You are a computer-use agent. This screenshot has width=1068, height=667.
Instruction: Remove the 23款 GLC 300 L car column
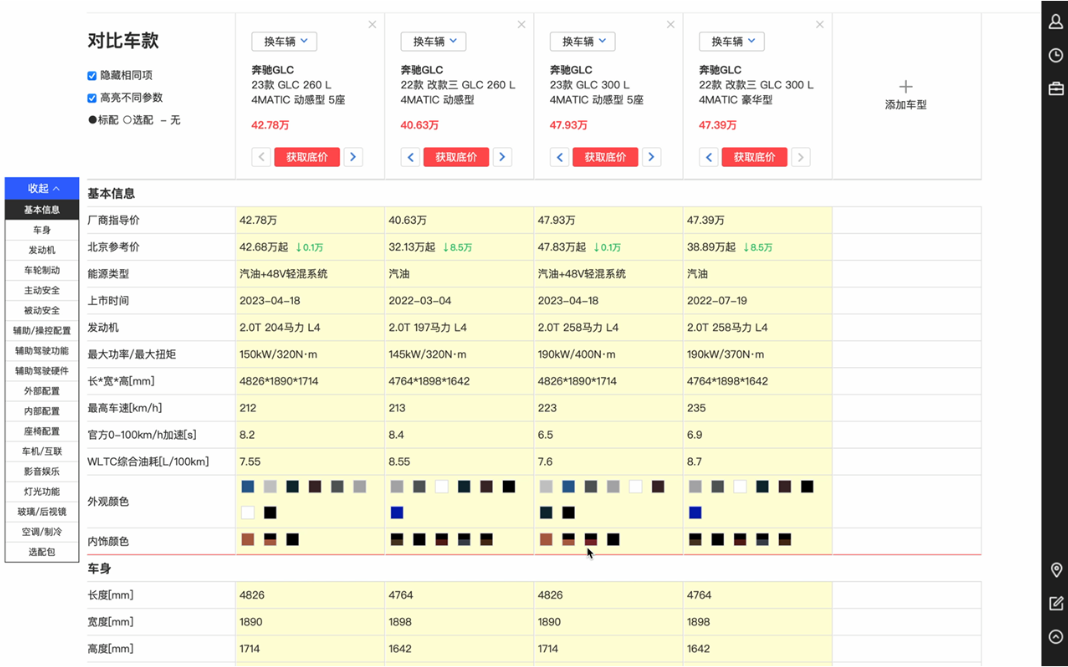(670, 25)
